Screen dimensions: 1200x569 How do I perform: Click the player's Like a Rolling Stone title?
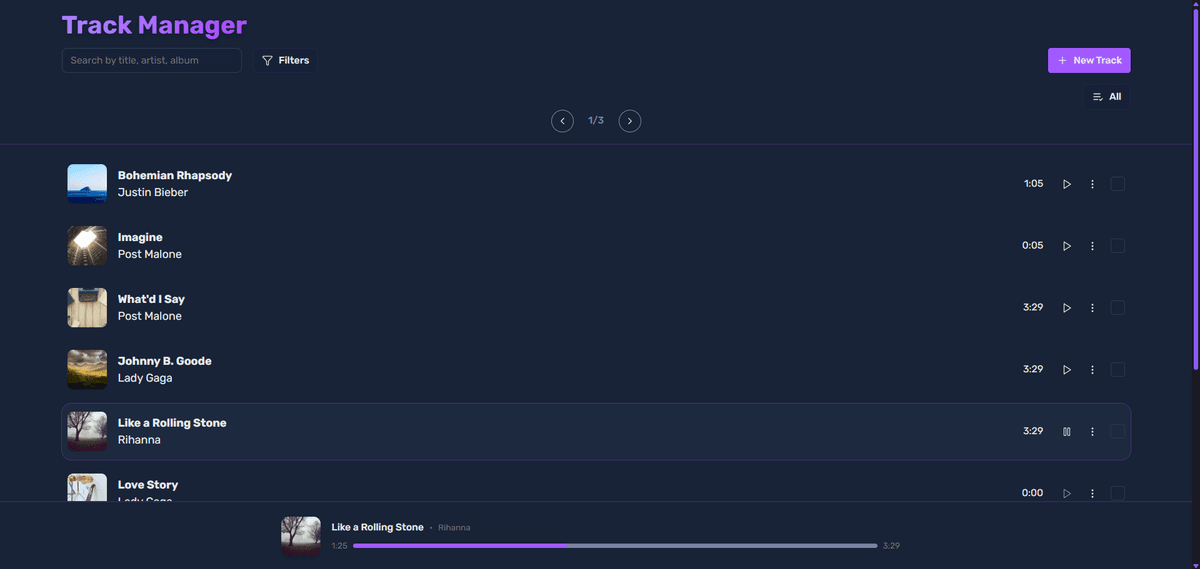[x=378, y=527]
